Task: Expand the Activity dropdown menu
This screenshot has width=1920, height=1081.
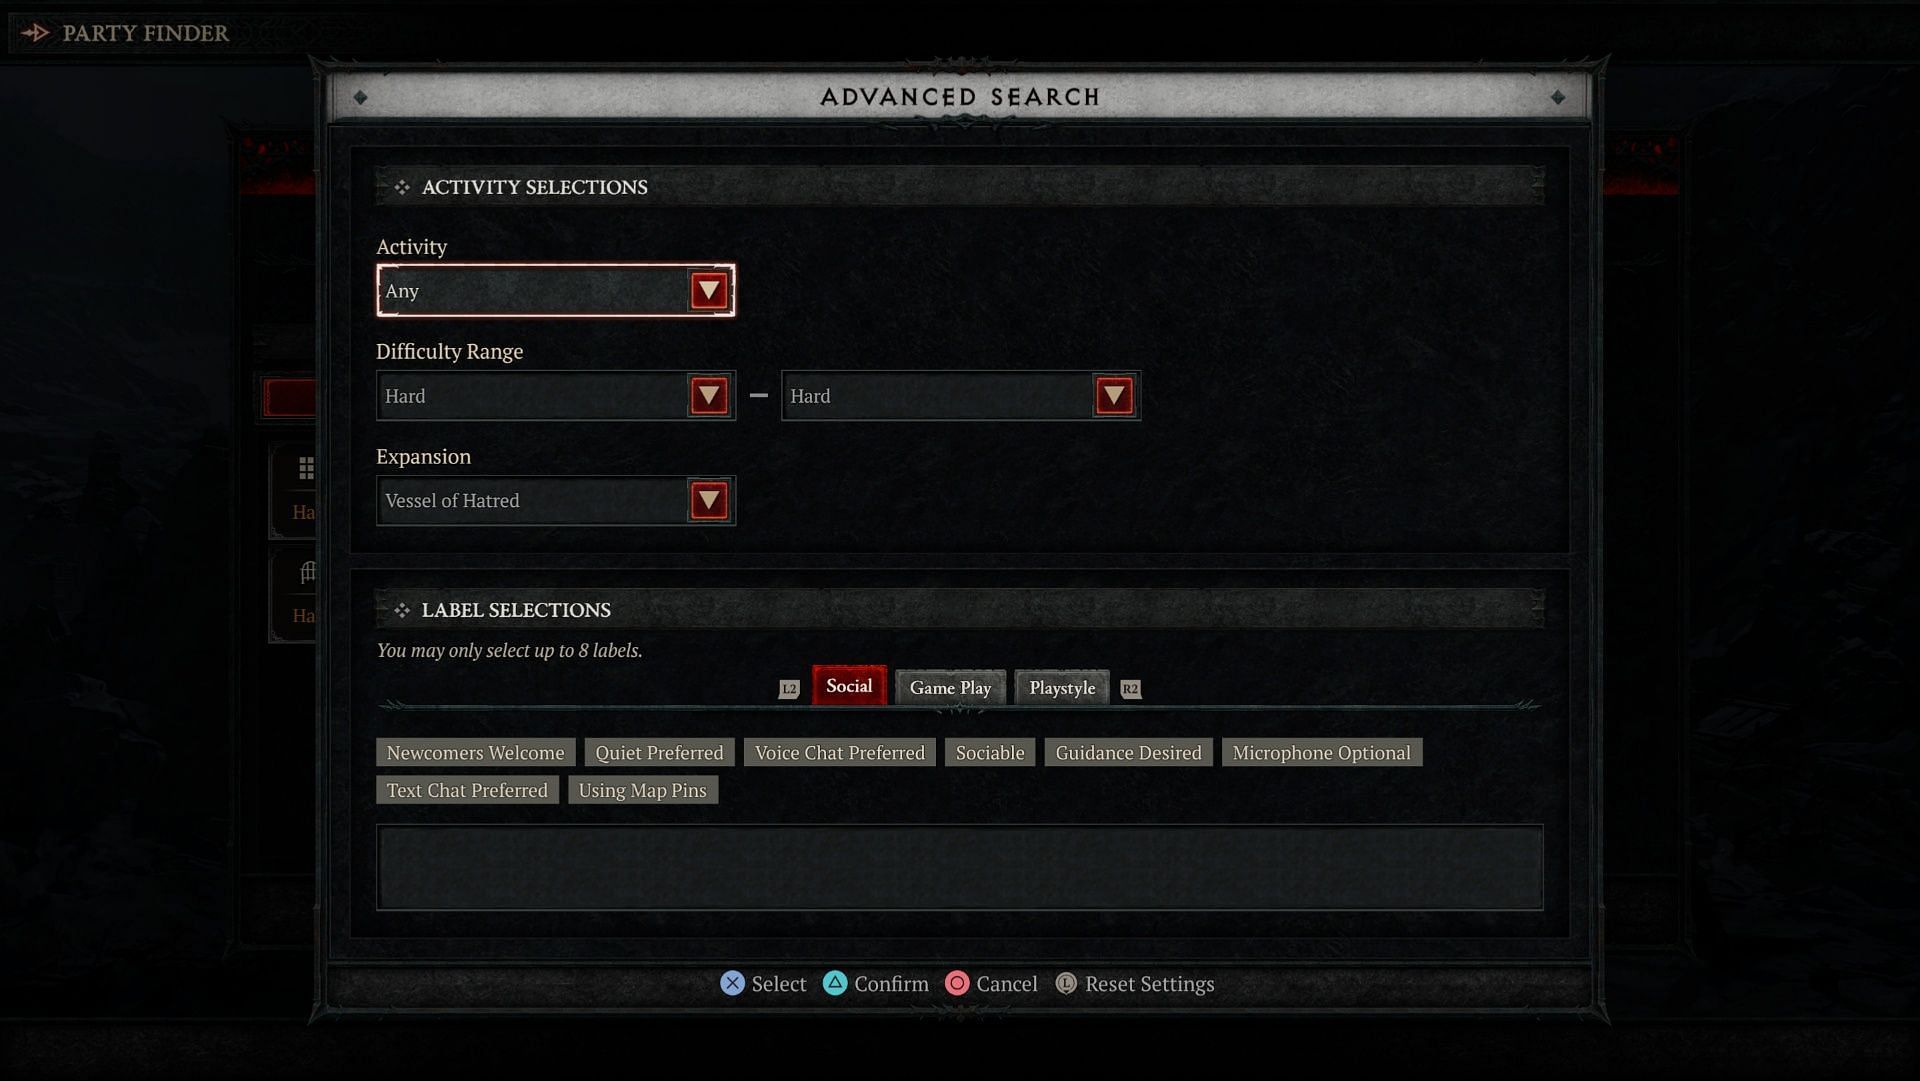Action: [x=708, y=290]
